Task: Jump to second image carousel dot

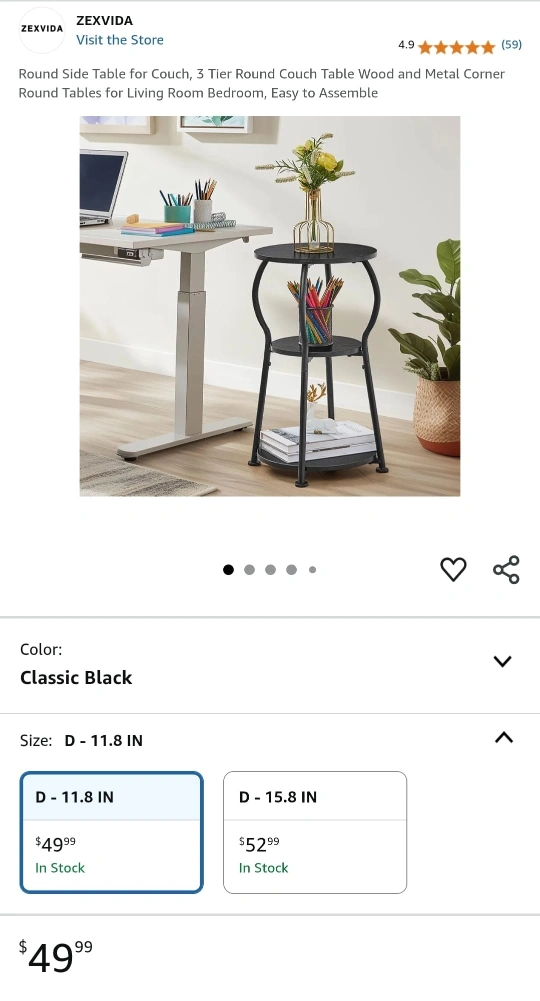Action: (x=250, y=569)
